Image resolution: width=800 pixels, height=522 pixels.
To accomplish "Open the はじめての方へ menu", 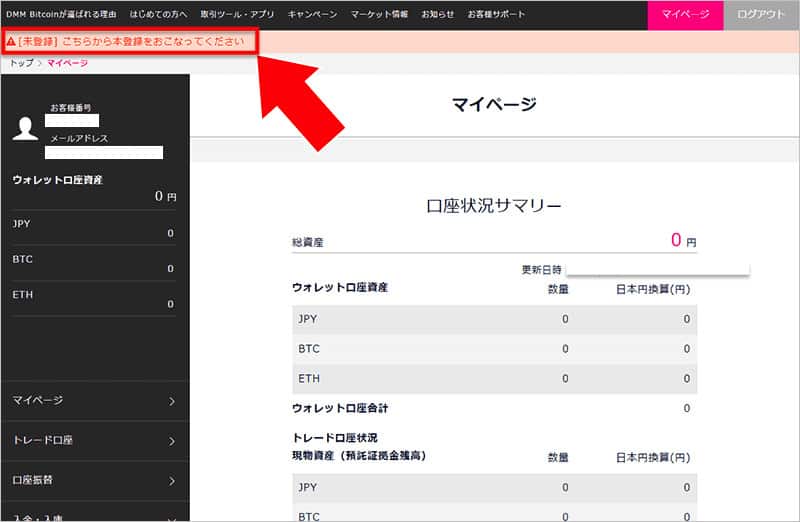I will click(x=158, y=14).
